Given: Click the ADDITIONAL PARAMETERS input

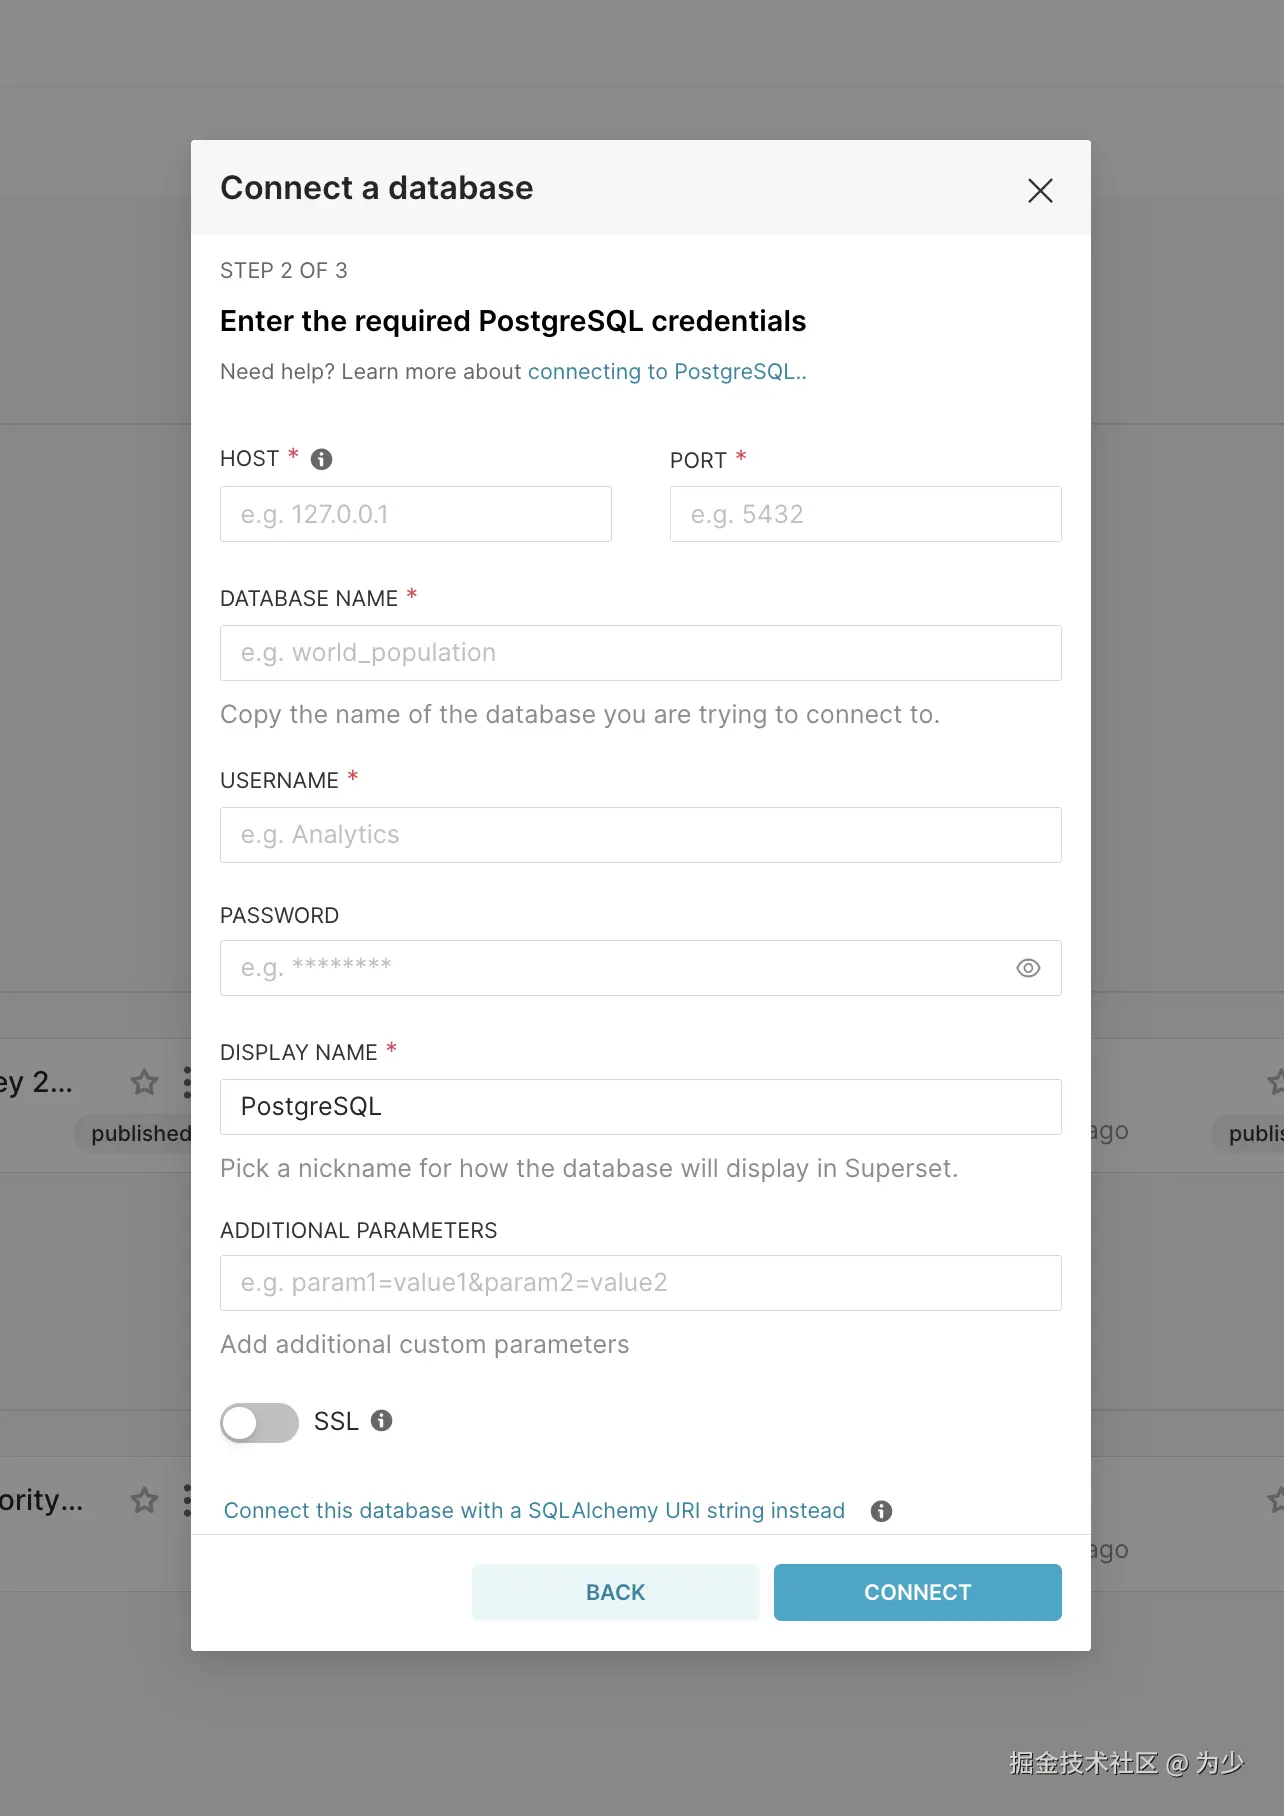Looking at the screenshot, I should [x=640, y=1283].
